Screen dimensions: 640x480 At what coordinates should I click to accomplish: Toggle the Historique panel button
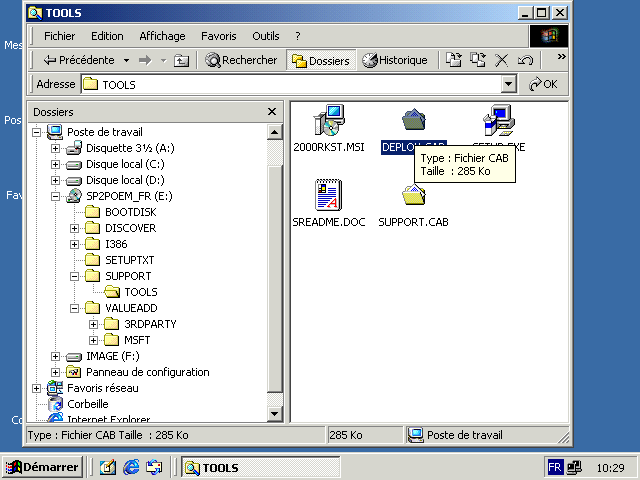(395, 60)
